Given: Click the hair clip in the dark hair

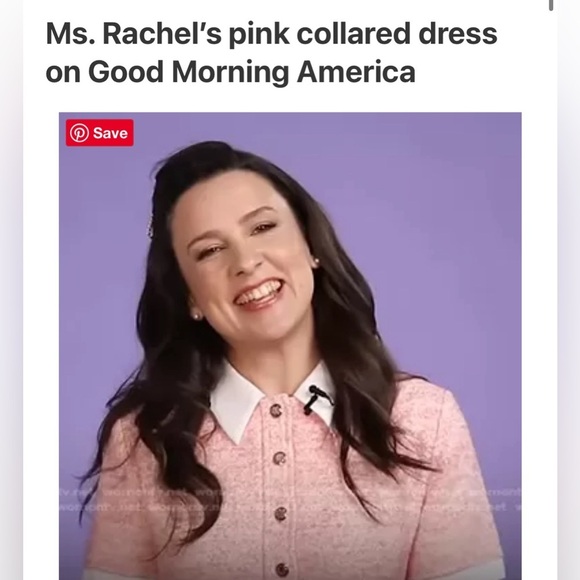Looking at the screenshot, I should (150, 226).
